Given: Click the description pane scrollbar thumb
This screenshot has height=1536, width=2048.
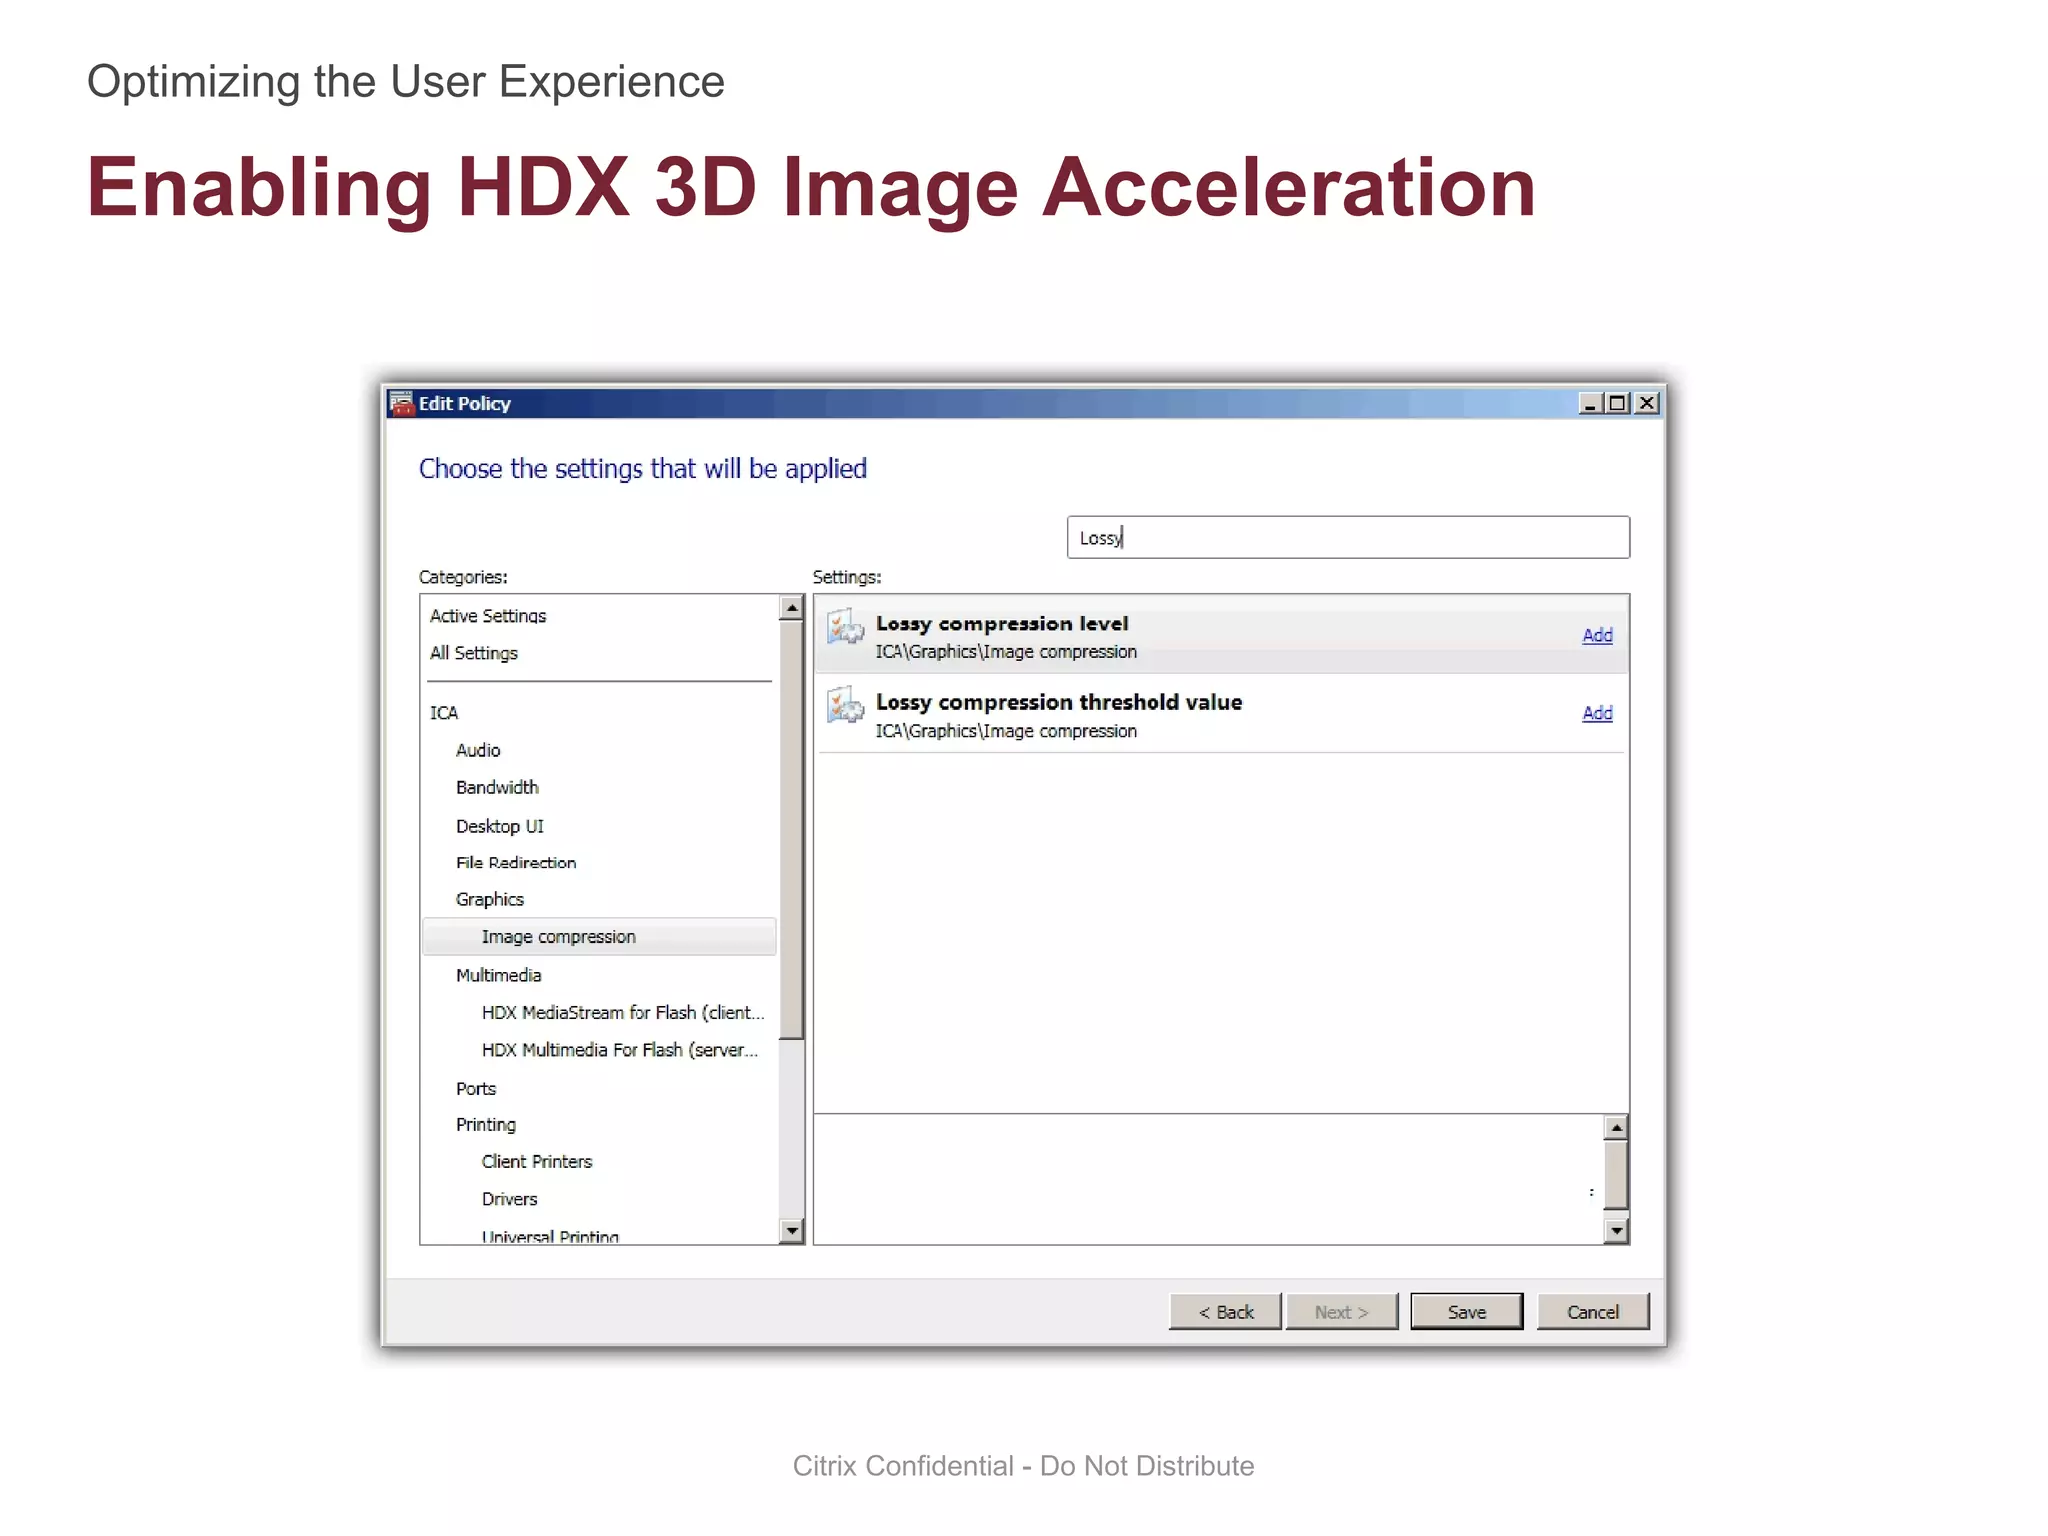Looking at the screenshot, I should click(x=1616, y=1175).
